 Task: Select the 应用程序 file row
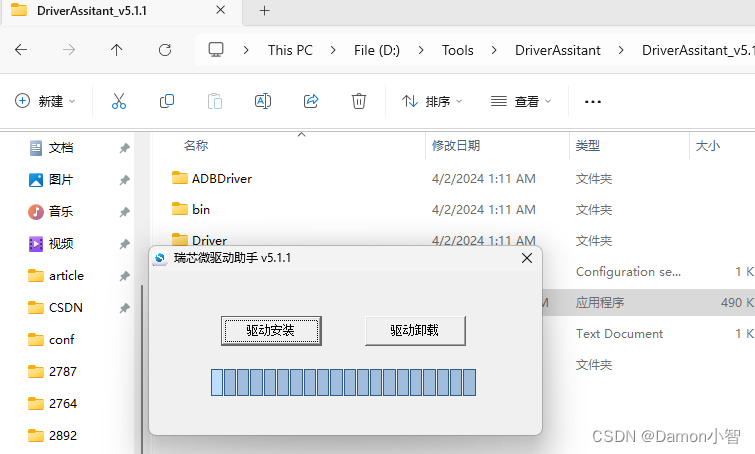tap(648, 302)
